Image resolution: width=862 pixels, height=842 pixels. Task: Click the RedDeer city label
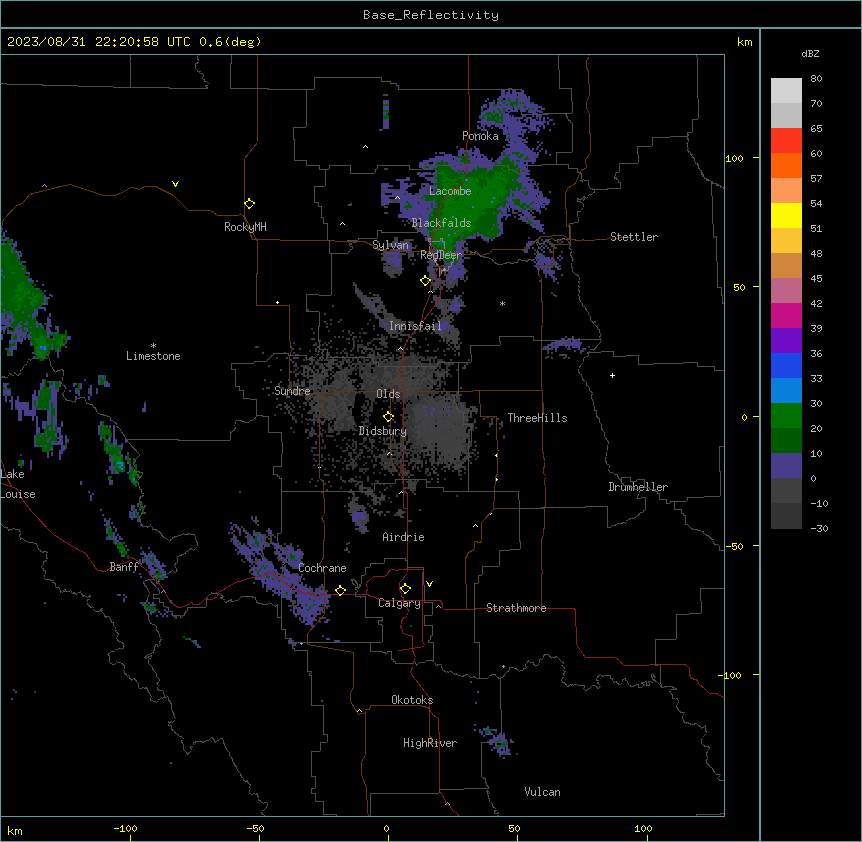click(x=441, y=255)
